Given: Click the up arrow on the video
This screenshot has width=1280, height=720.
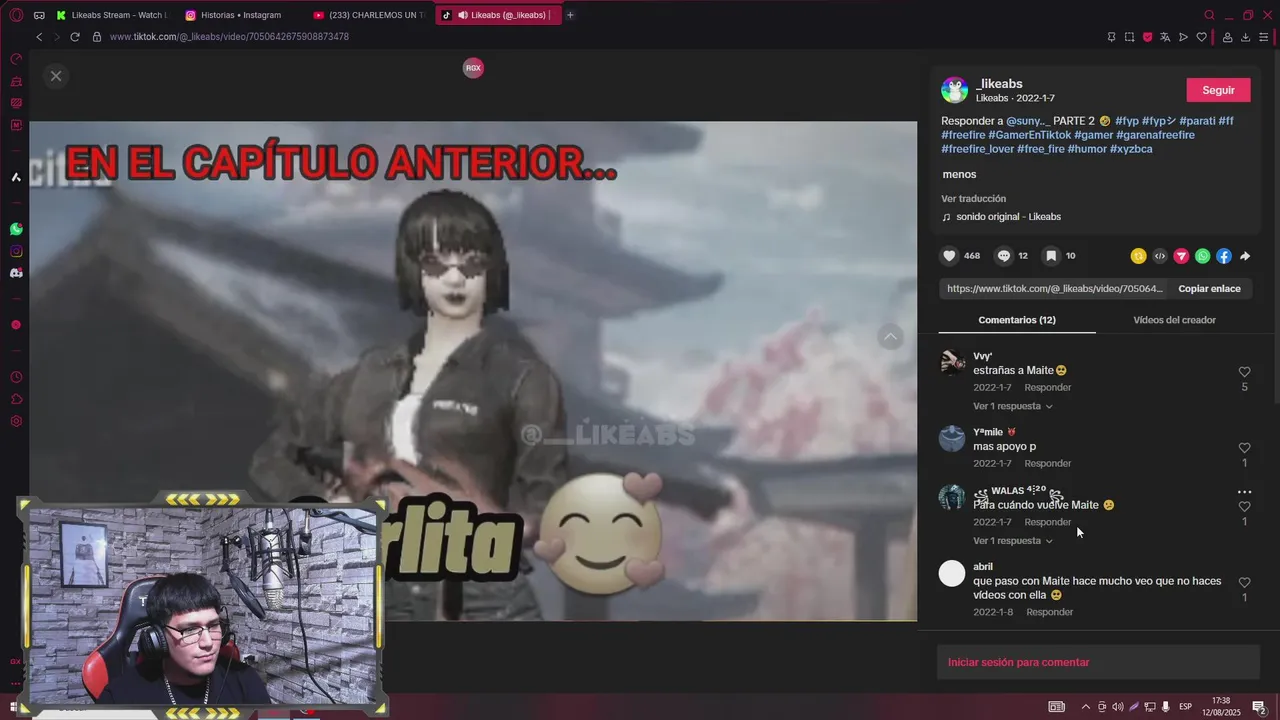Looking at the screenshot, I should tap(890, 337).
